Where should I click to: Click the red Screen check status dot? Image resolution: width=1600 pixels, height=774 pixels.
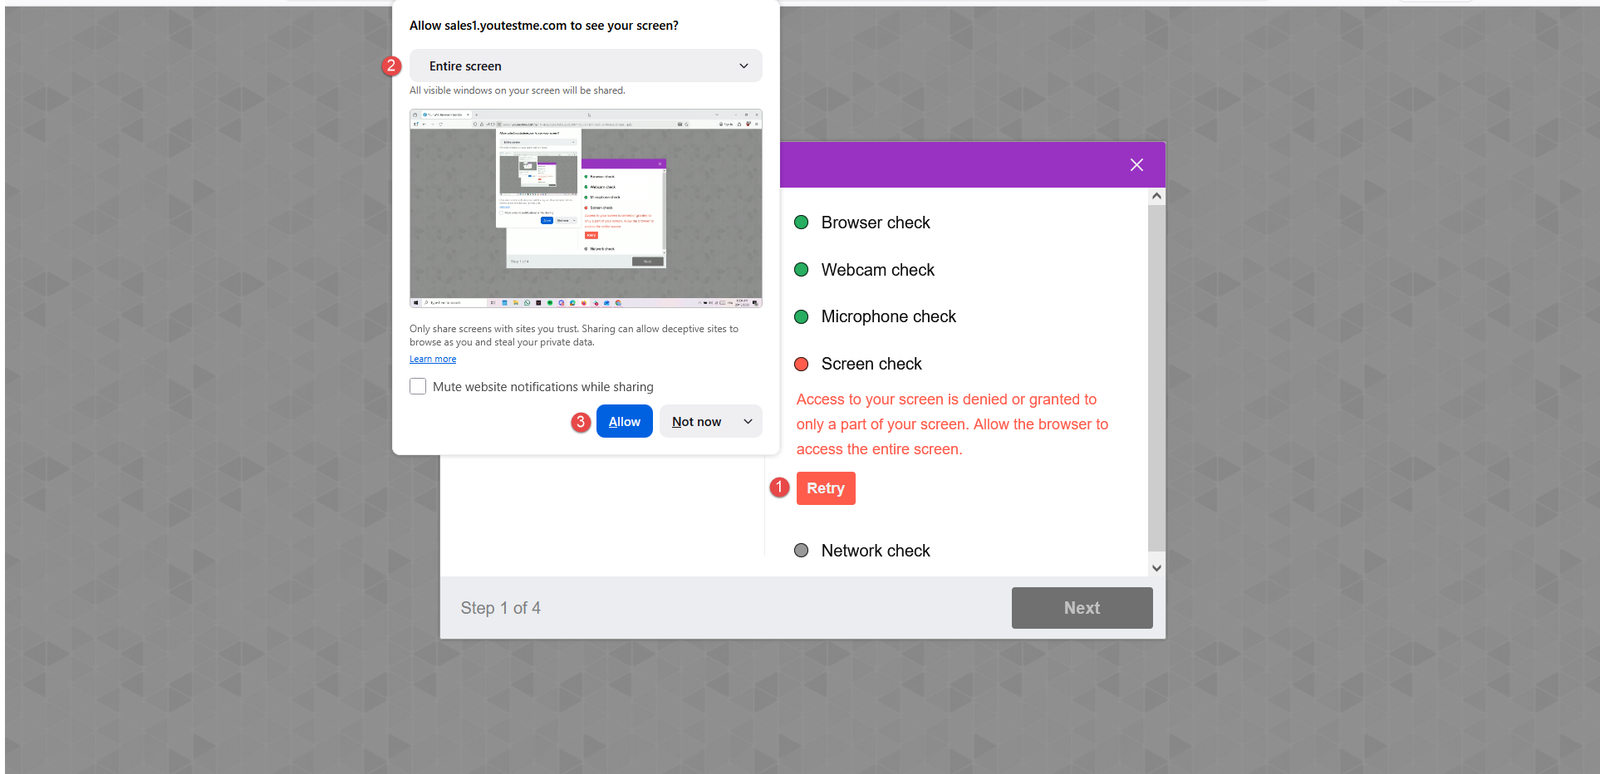tap(801, 364)
